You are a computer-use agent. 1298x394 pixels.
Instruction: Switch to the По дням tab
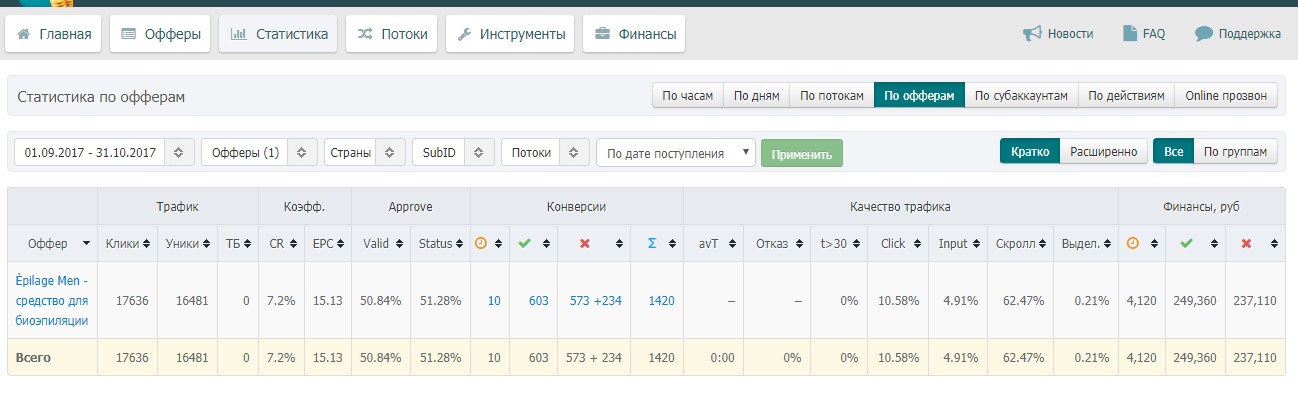756,96
